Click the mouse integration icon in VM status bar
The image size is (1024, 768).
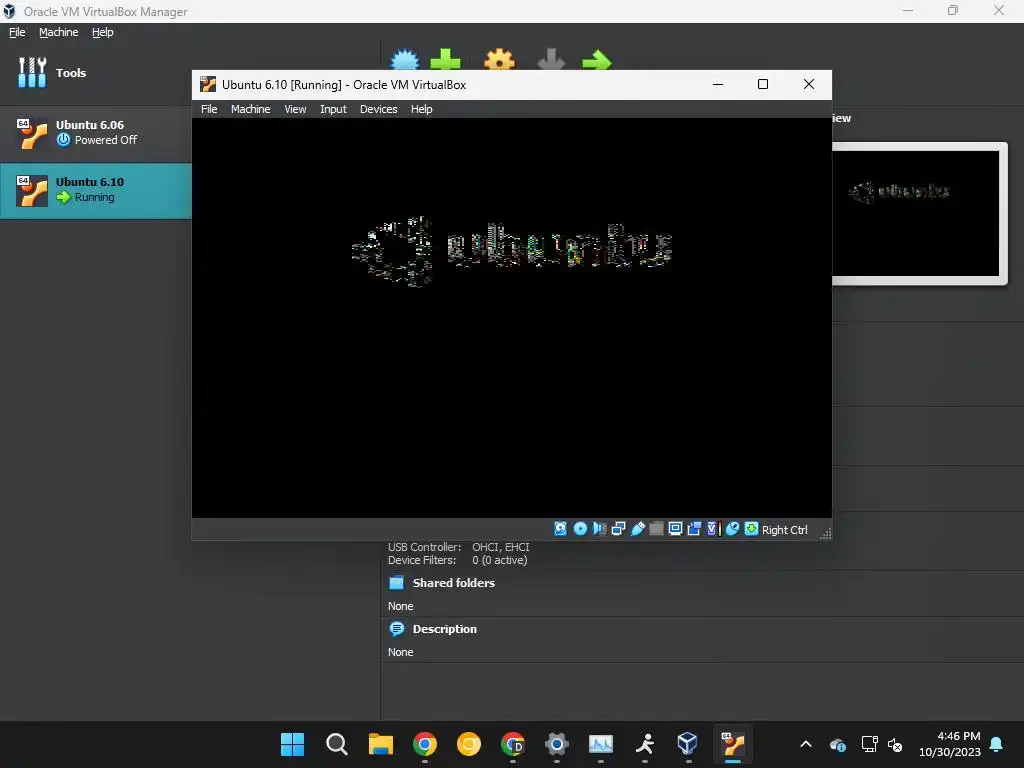tap(732, 529)
